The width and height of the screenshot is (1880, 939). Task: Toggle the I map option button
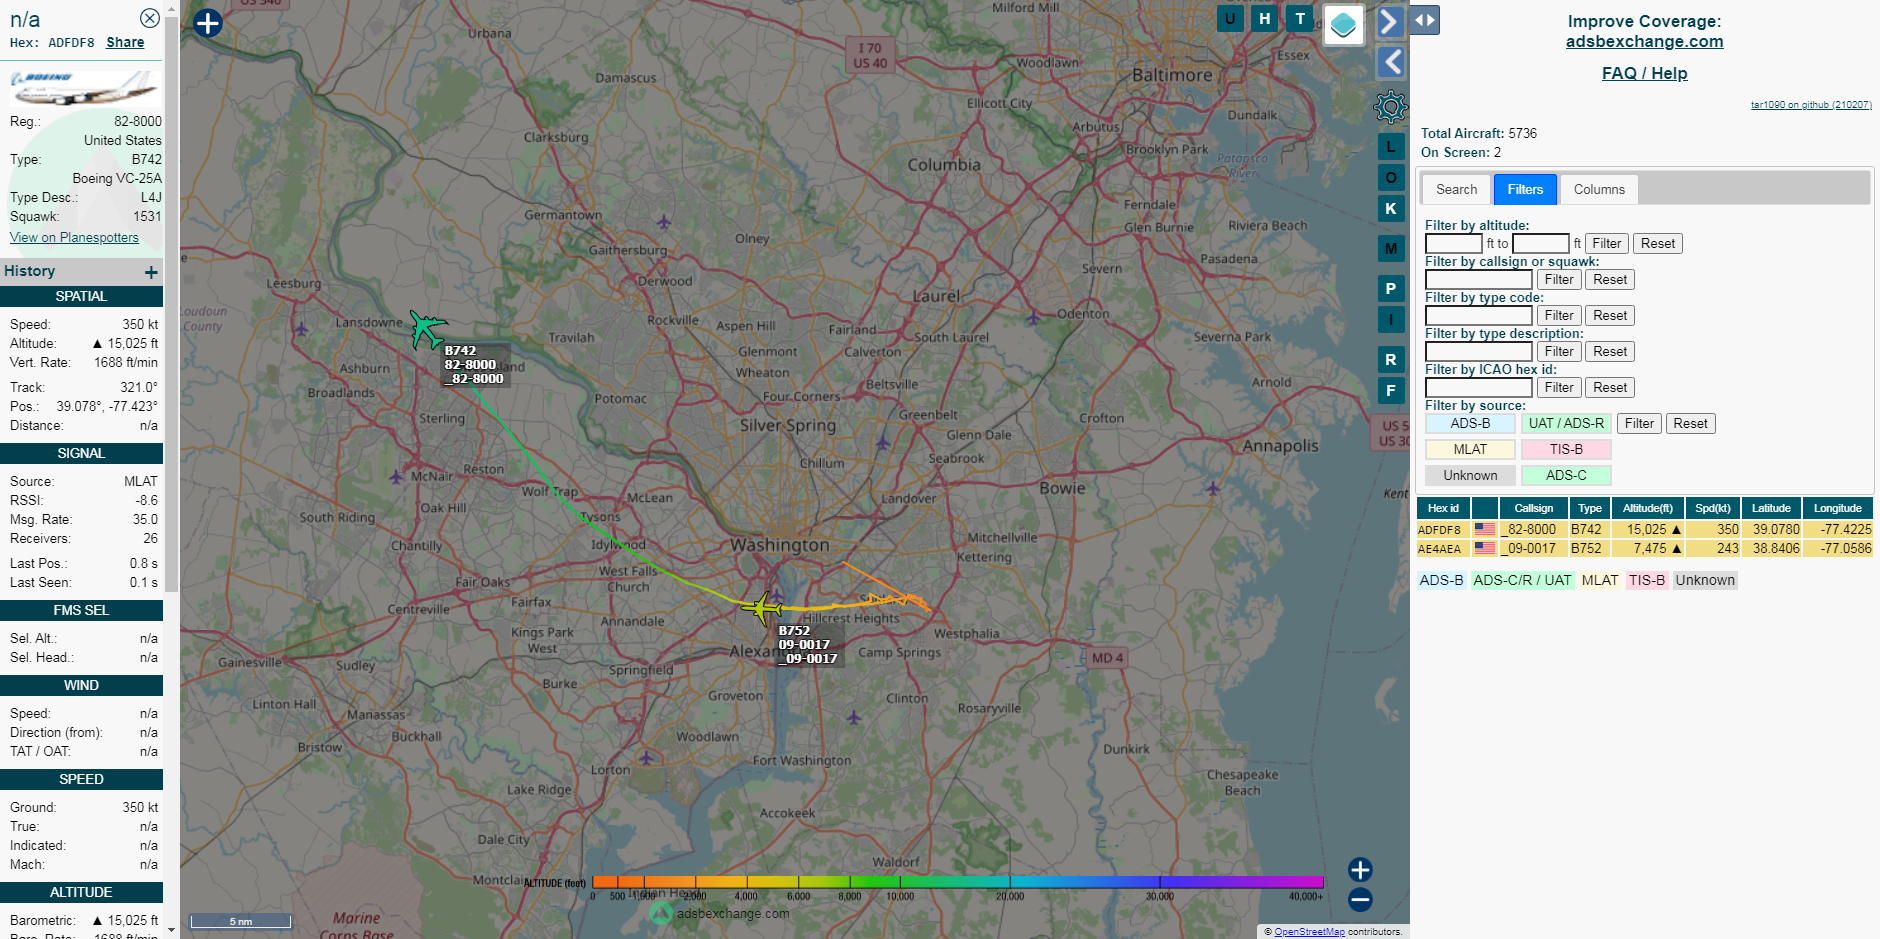1391,320
